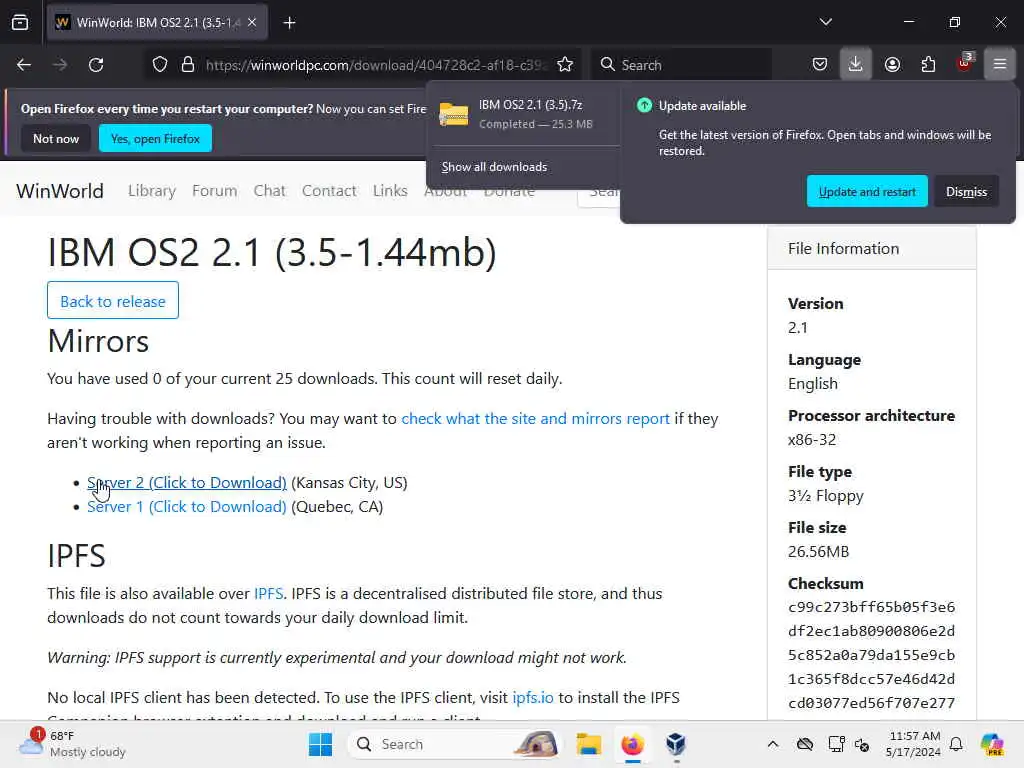Dismiss the update notification
The image size is (1024, 768).
coord(966,191)
